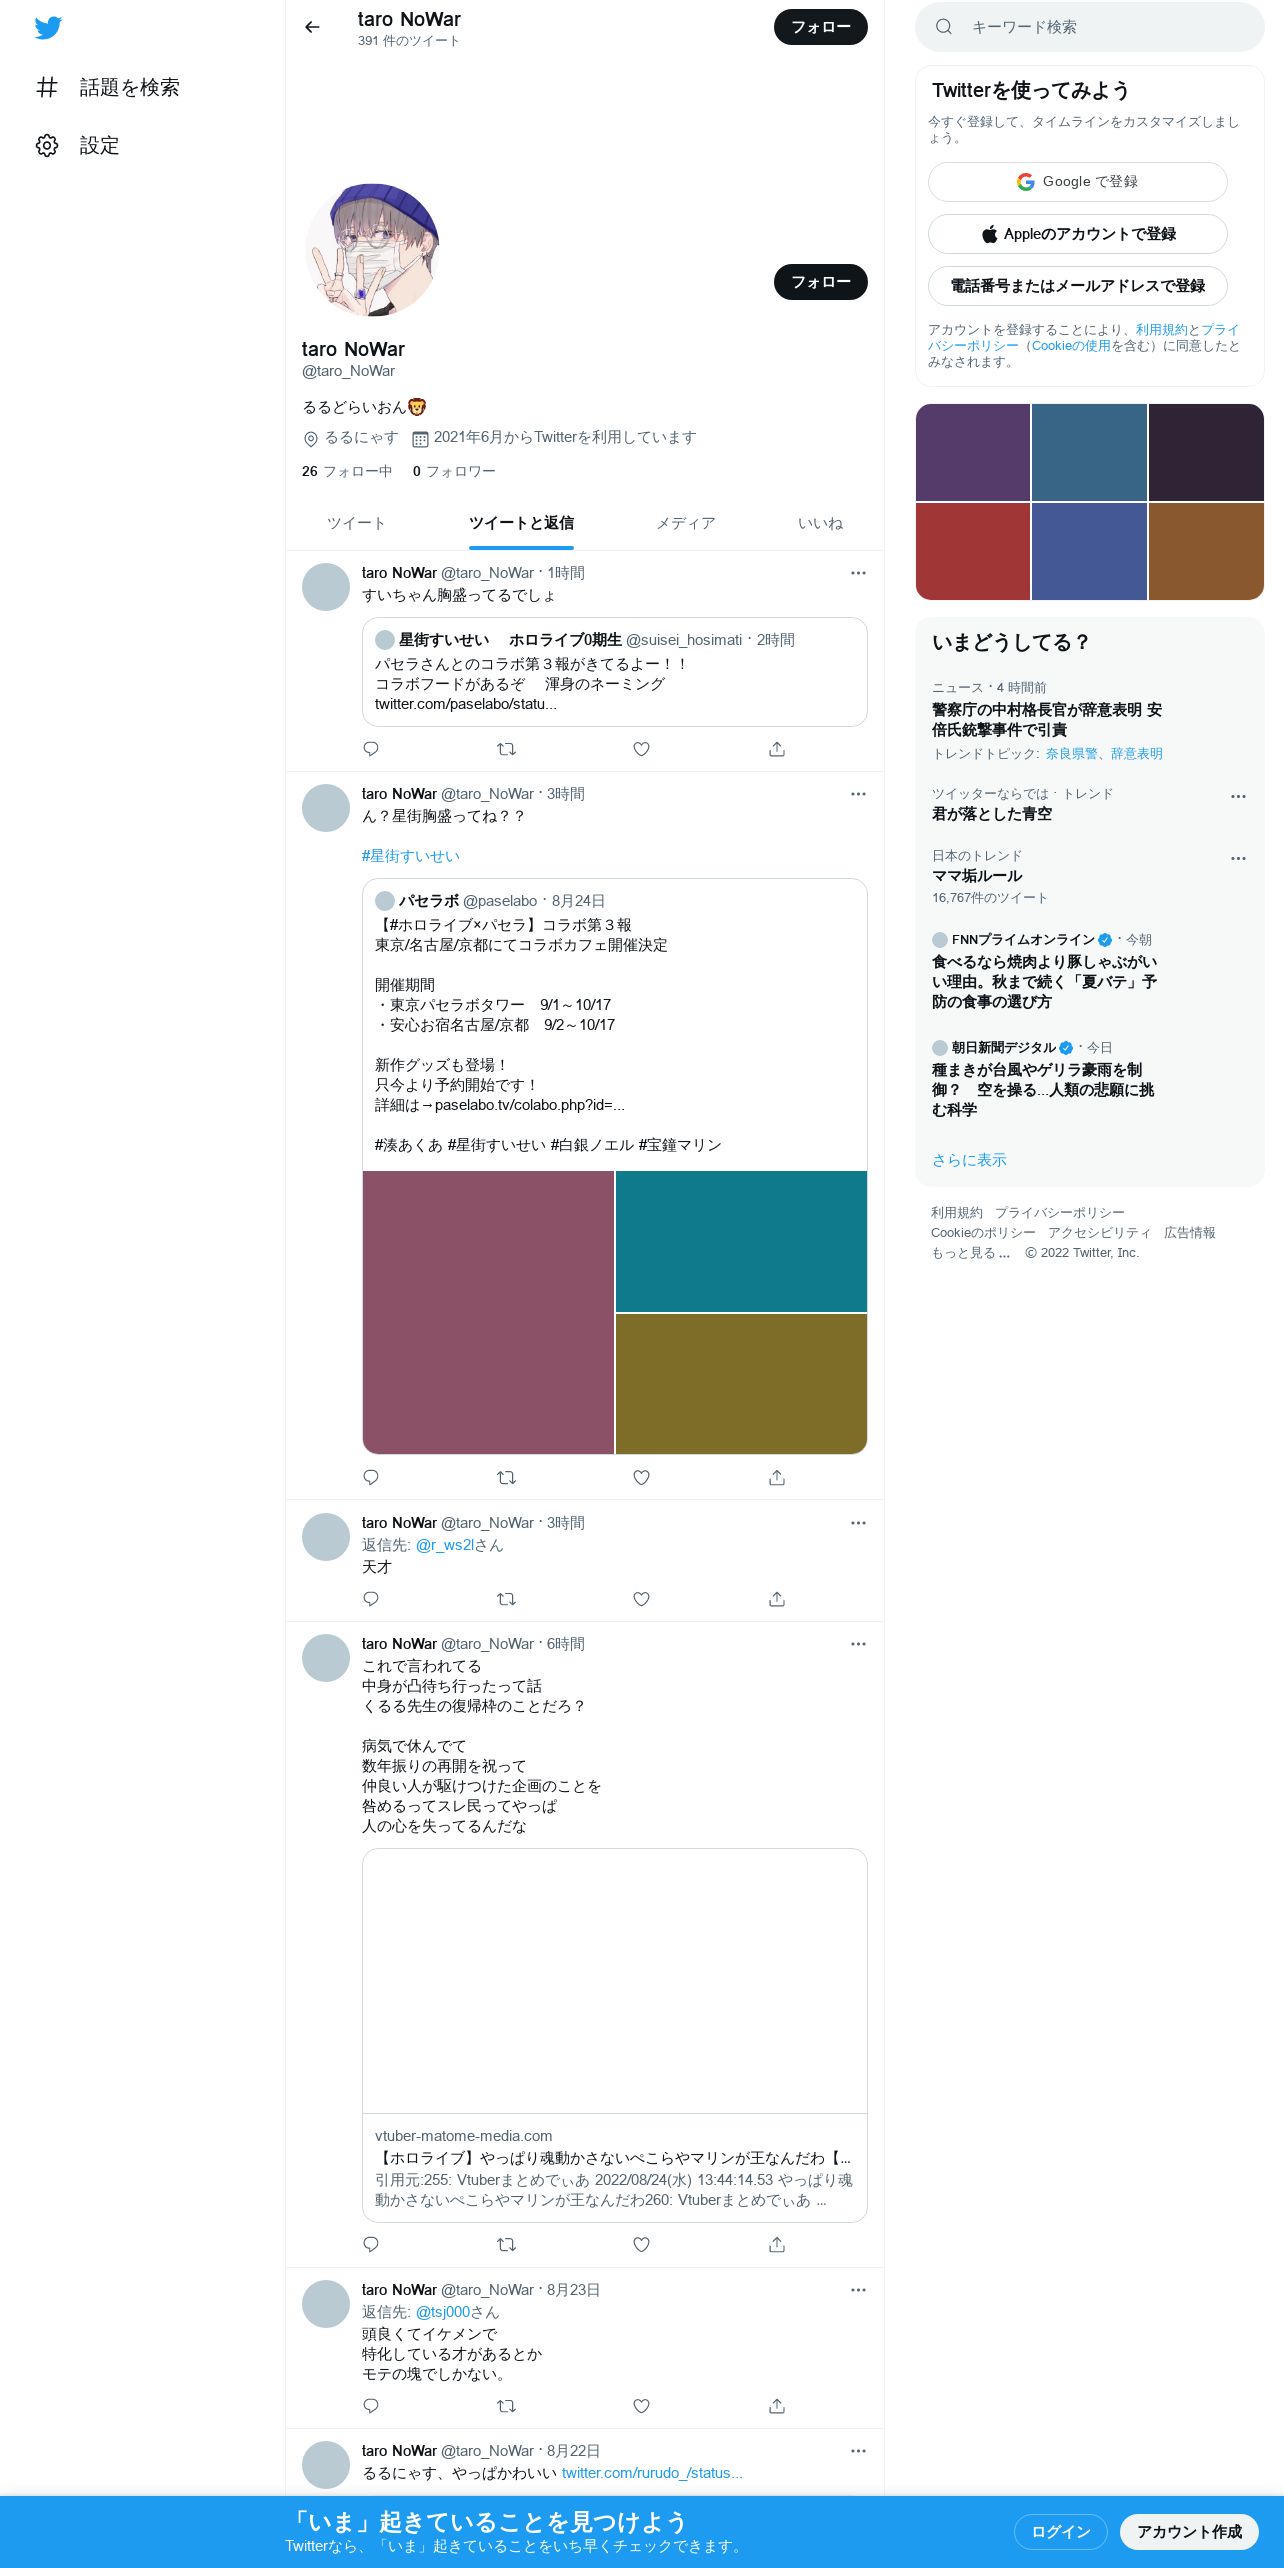The width and height of the screenshot is (1284, 2568).
Task: Like the 天才 reply tweet
Action: pyautogui.click(x=642, y=1599)
